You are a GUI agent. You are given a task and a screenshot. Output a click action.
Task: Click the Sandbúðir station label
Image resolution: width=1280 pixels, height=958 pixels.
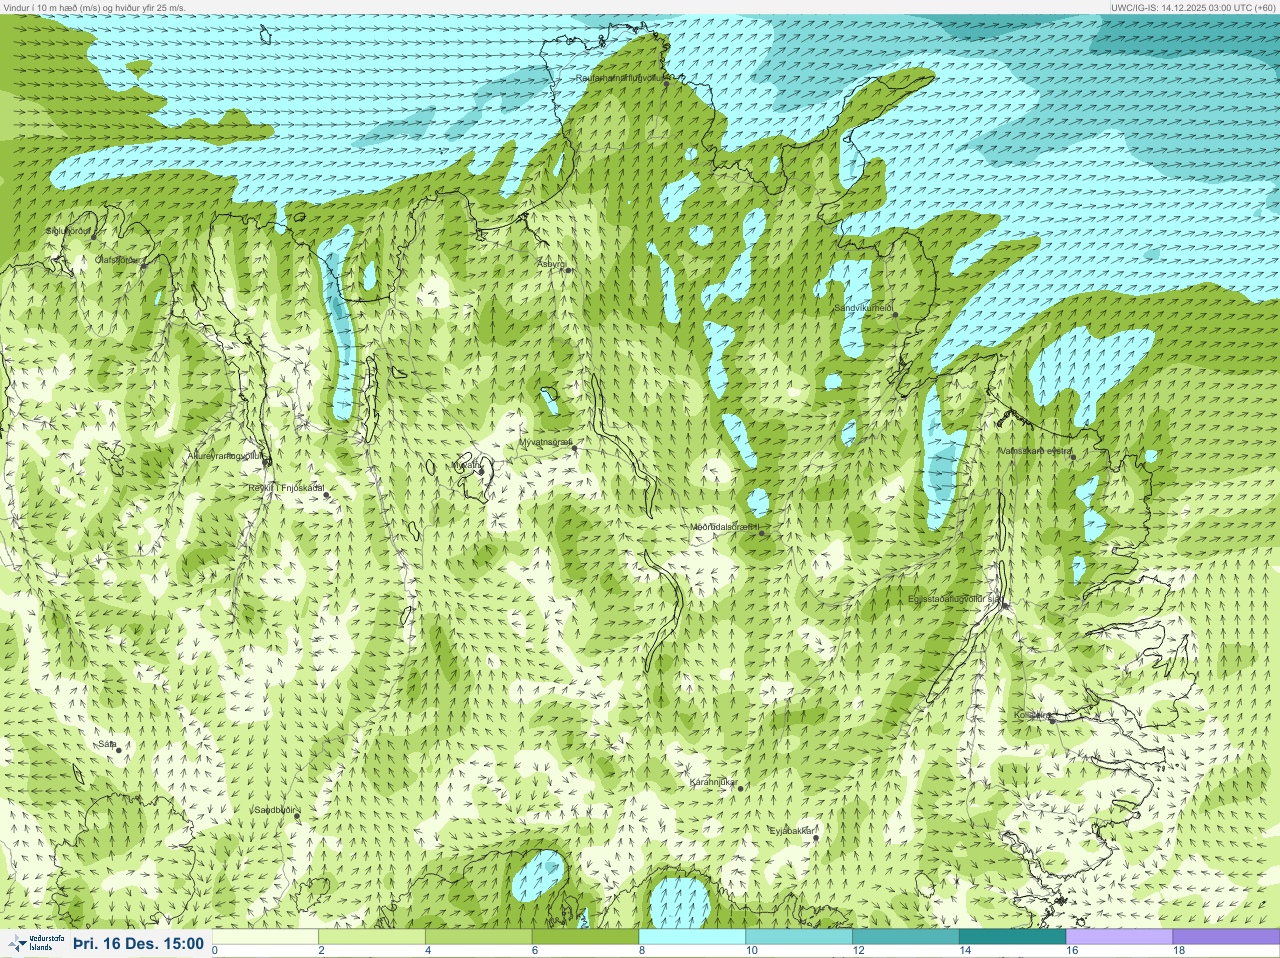pyautogui.click(x=274, y=810)
